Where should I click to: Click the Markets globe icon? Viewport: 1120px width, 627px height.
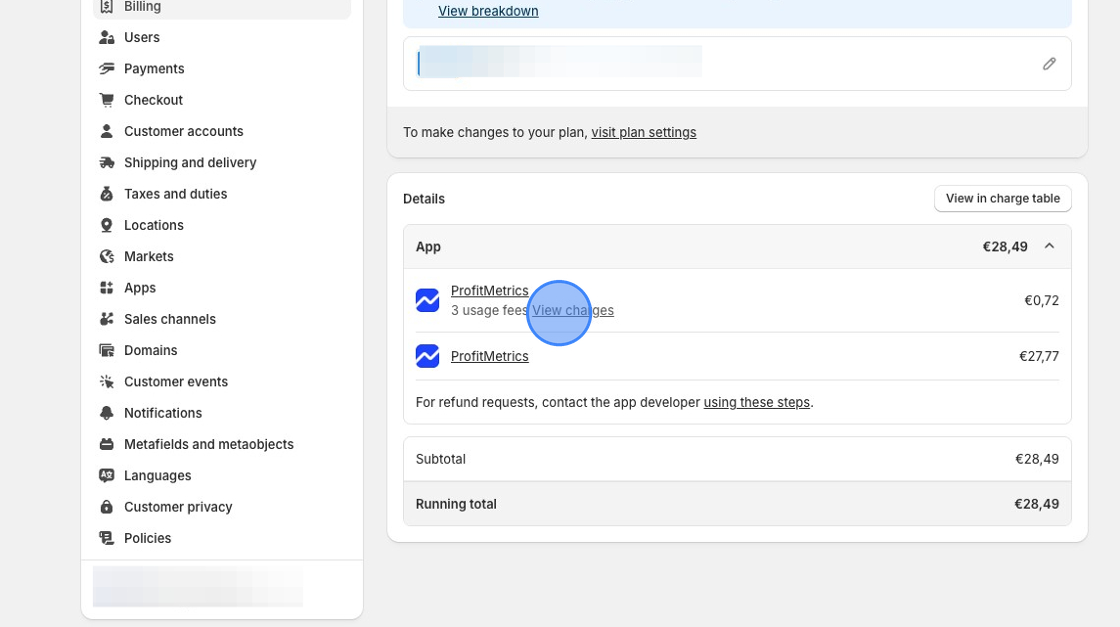[x=106, y=256]
